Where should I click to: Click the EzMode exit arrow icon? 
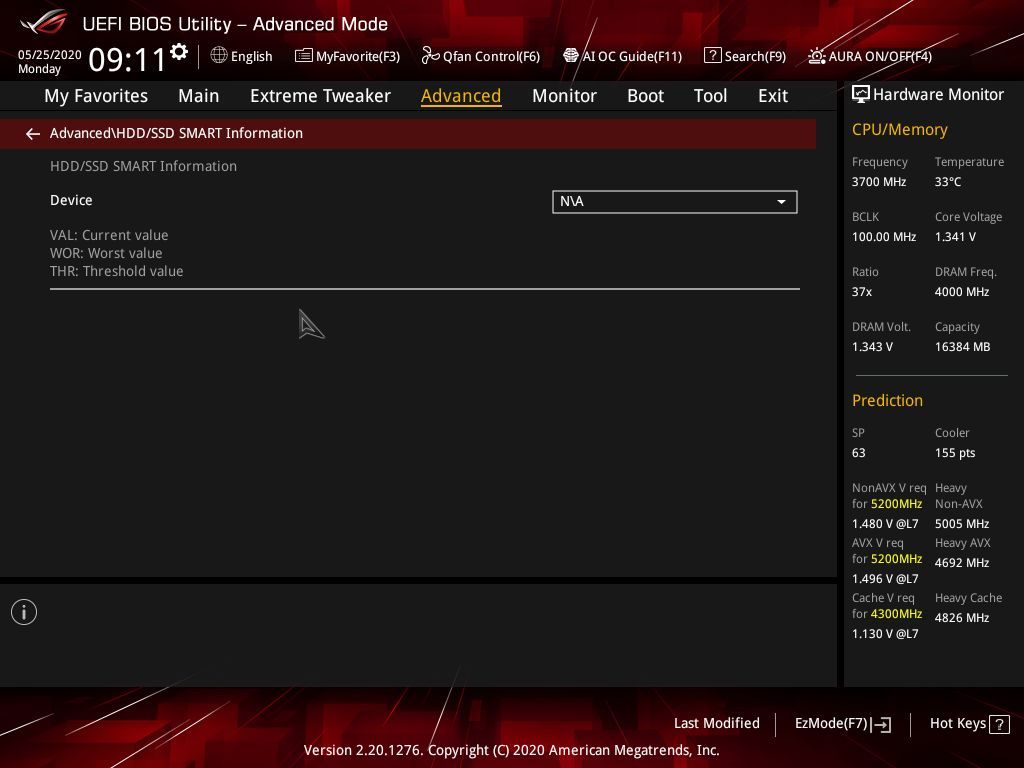(x=881, y=724)
